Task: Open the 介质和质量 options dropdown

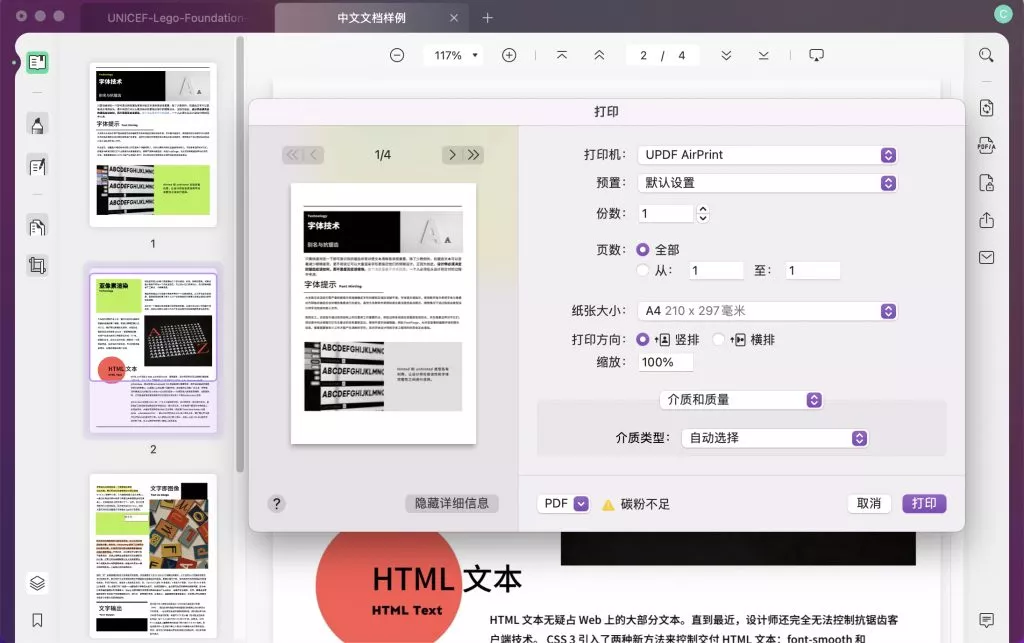Action: click(x=741, y=400)
